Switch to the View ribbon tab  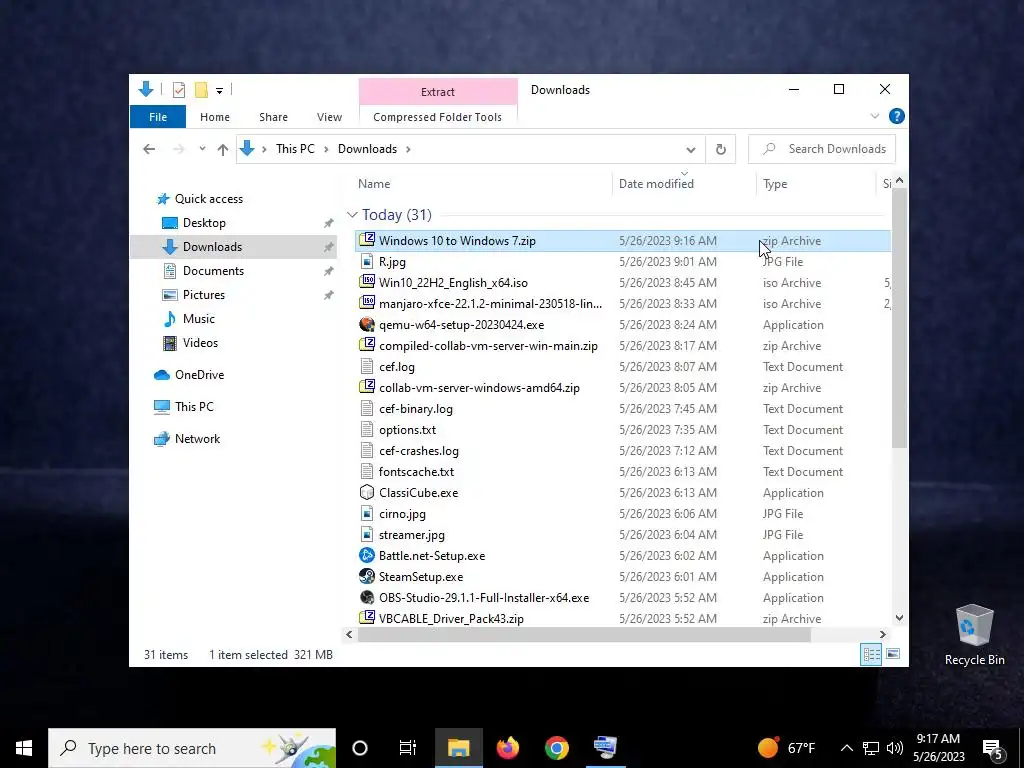[329, 117]
